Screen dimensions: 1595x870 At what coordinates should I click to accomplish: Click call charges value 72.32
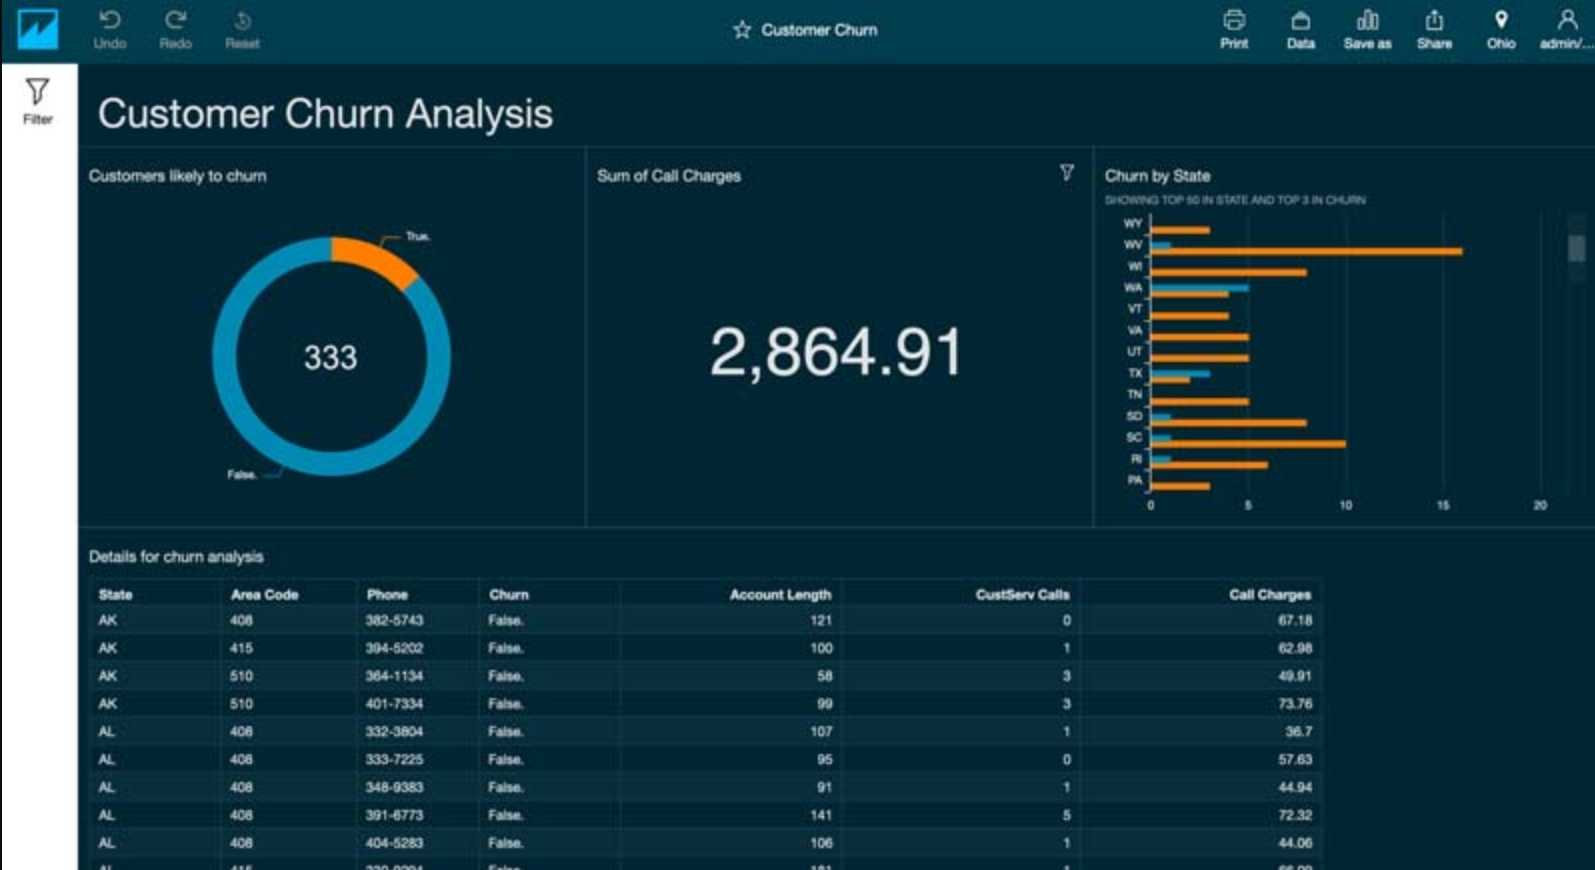(1295, 815)
